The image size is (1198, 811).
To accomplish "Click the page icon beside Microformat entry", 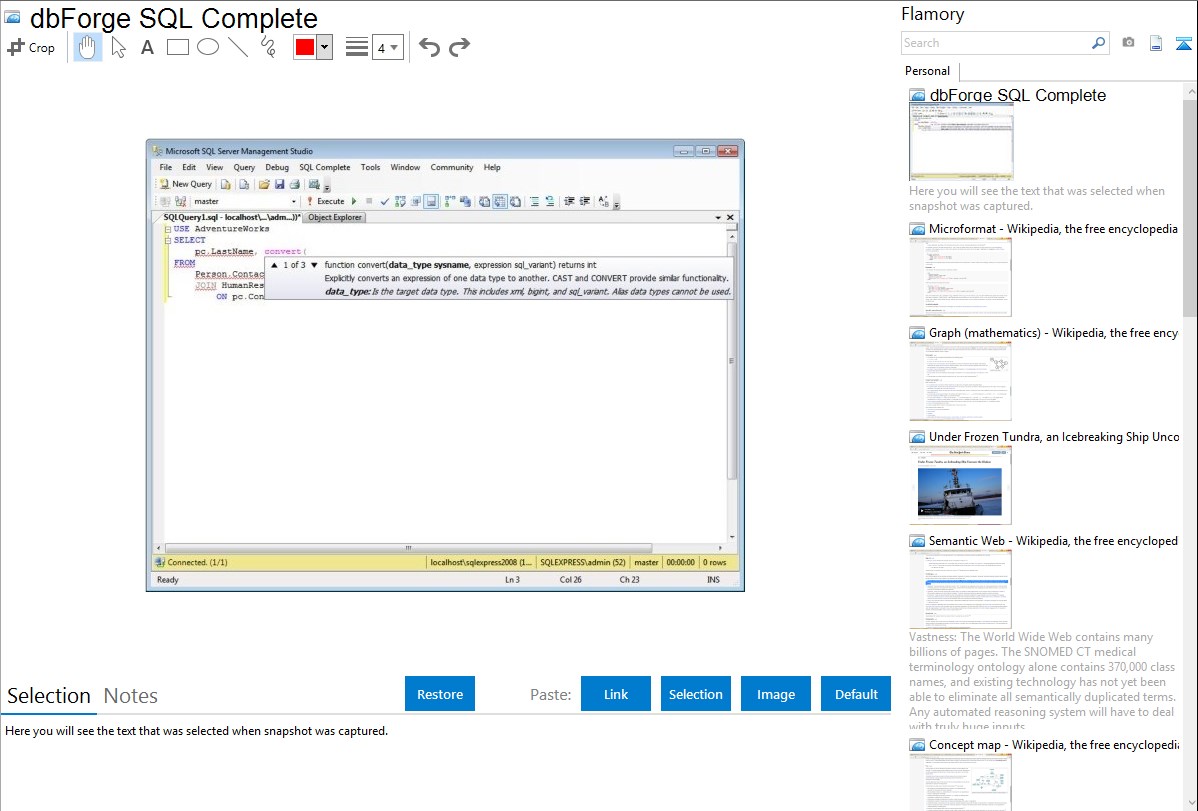I will 918,229.
